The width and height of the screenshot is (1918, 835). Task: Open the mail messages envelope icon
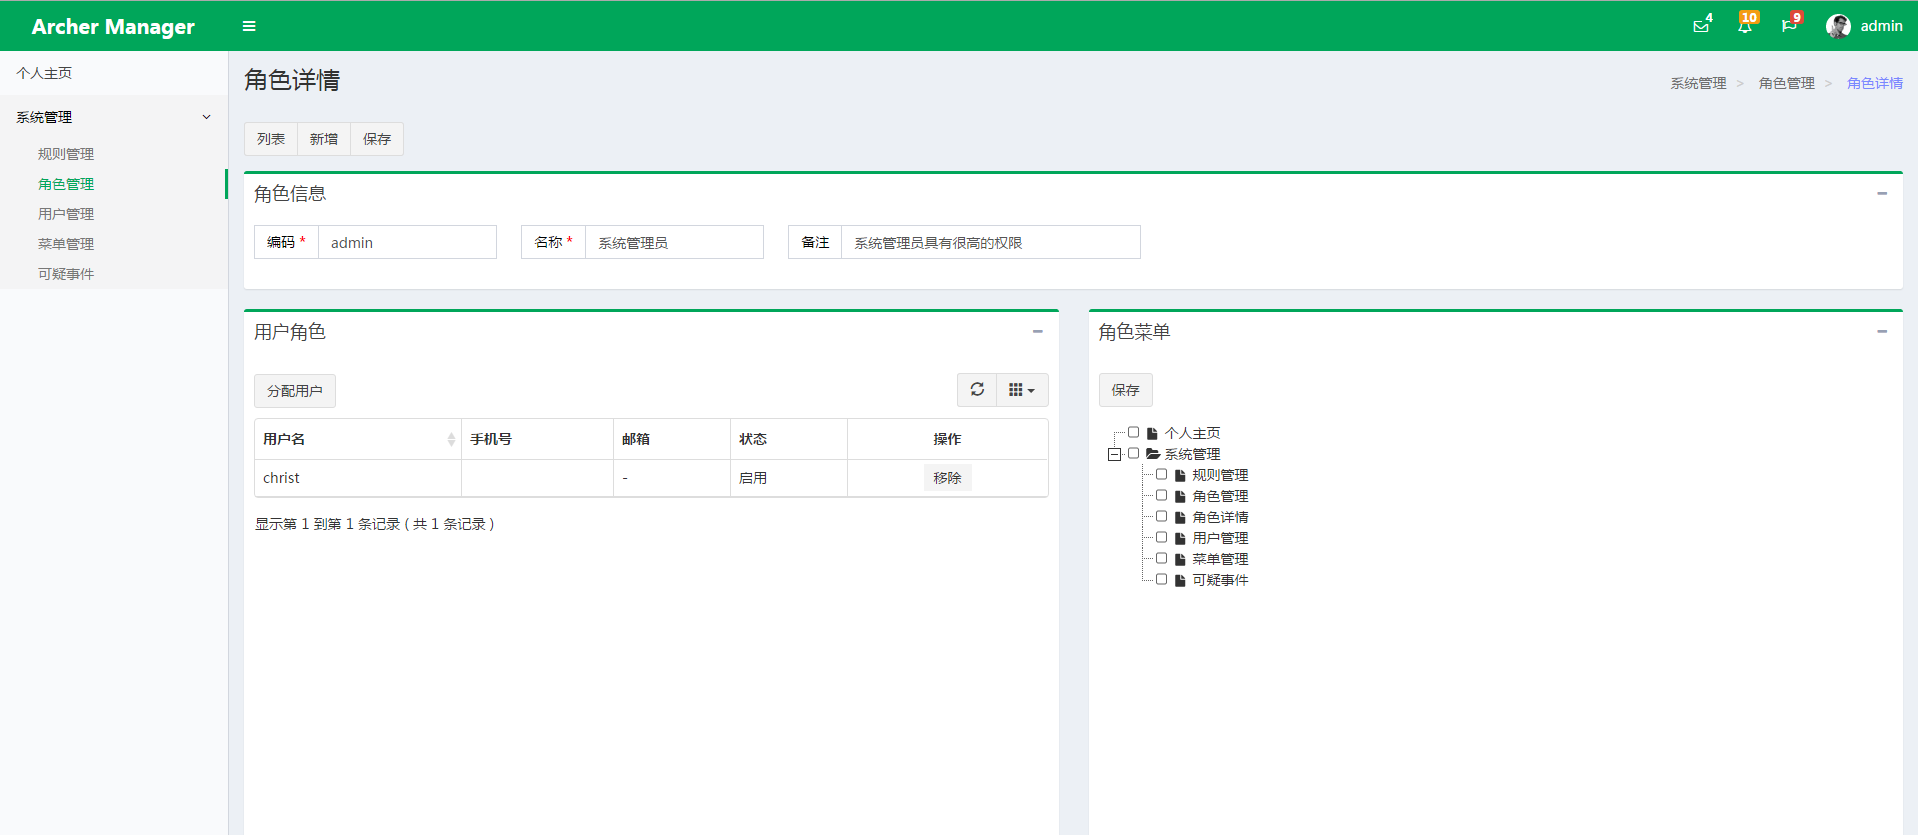coord(1700,26)
